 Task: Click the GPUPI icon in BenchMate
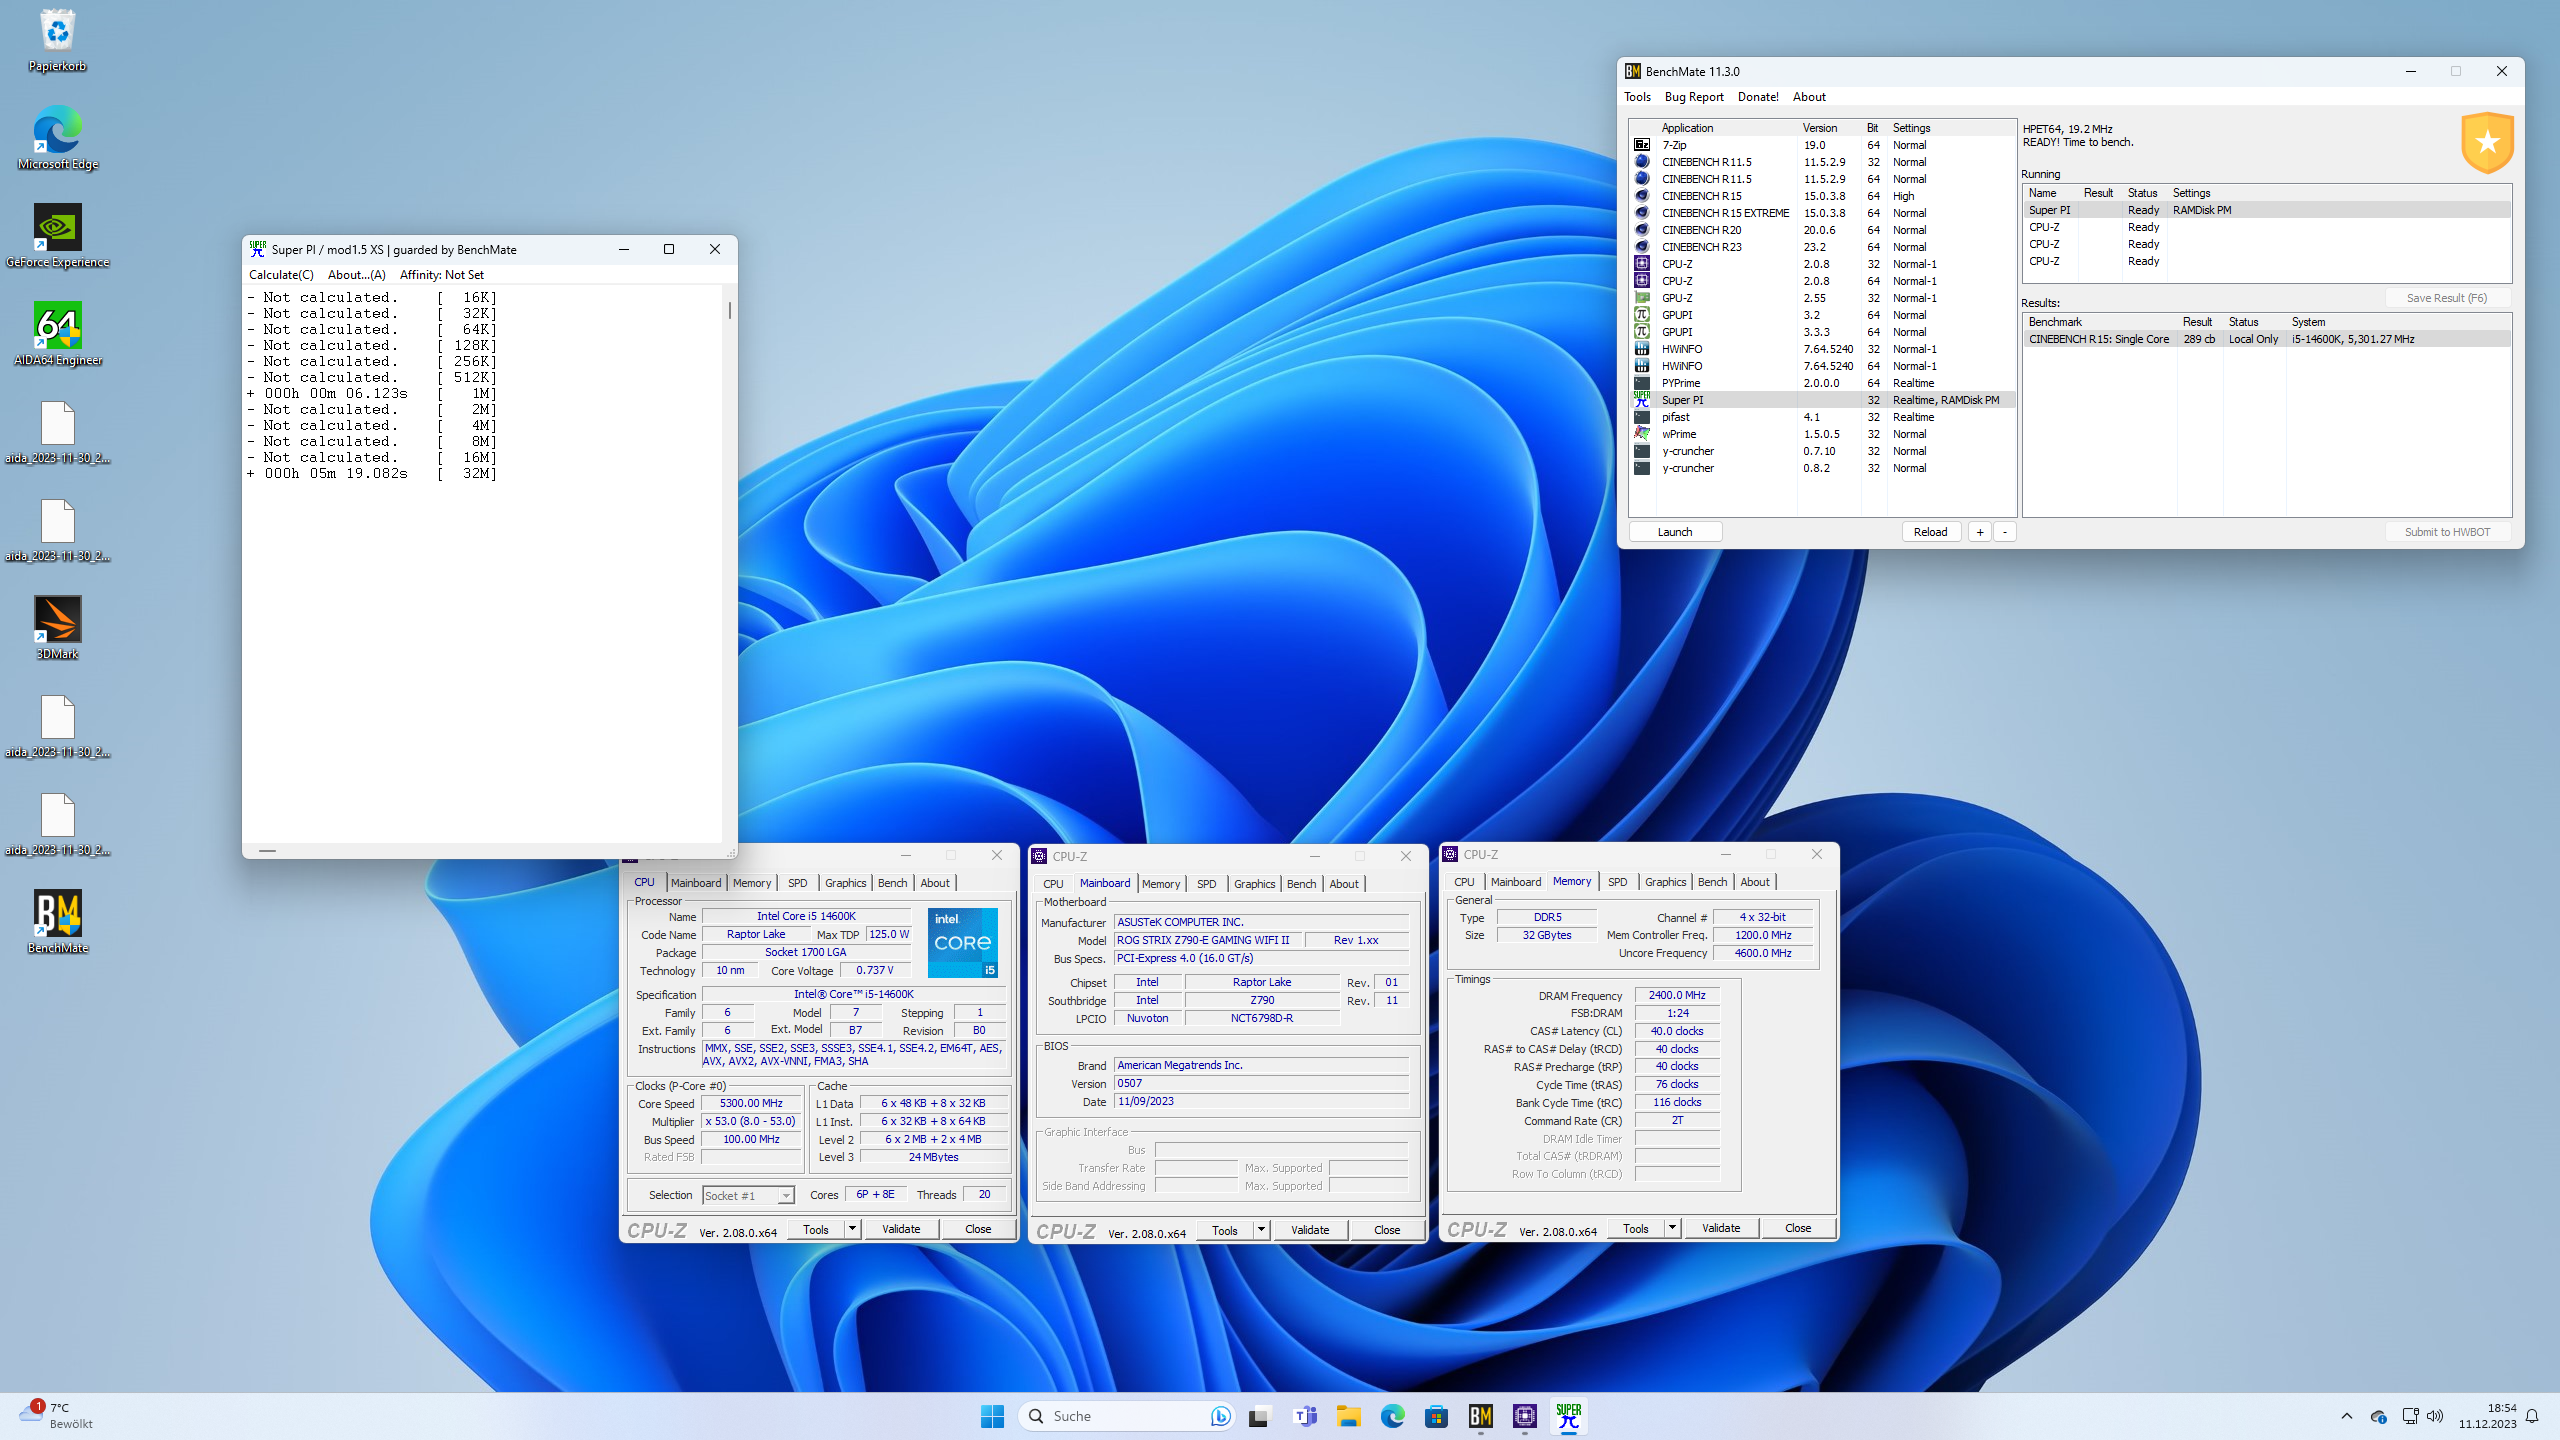(1641, 314)
